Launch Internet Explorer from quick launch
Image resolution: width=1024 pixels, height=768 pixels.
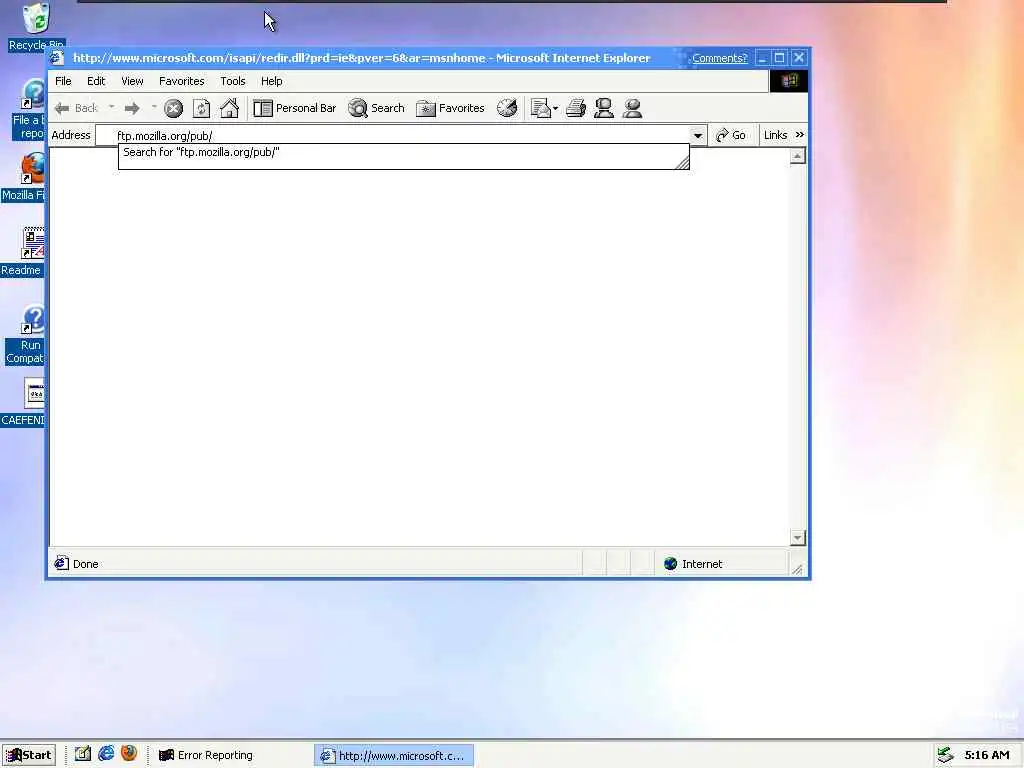tap(106, 754)
